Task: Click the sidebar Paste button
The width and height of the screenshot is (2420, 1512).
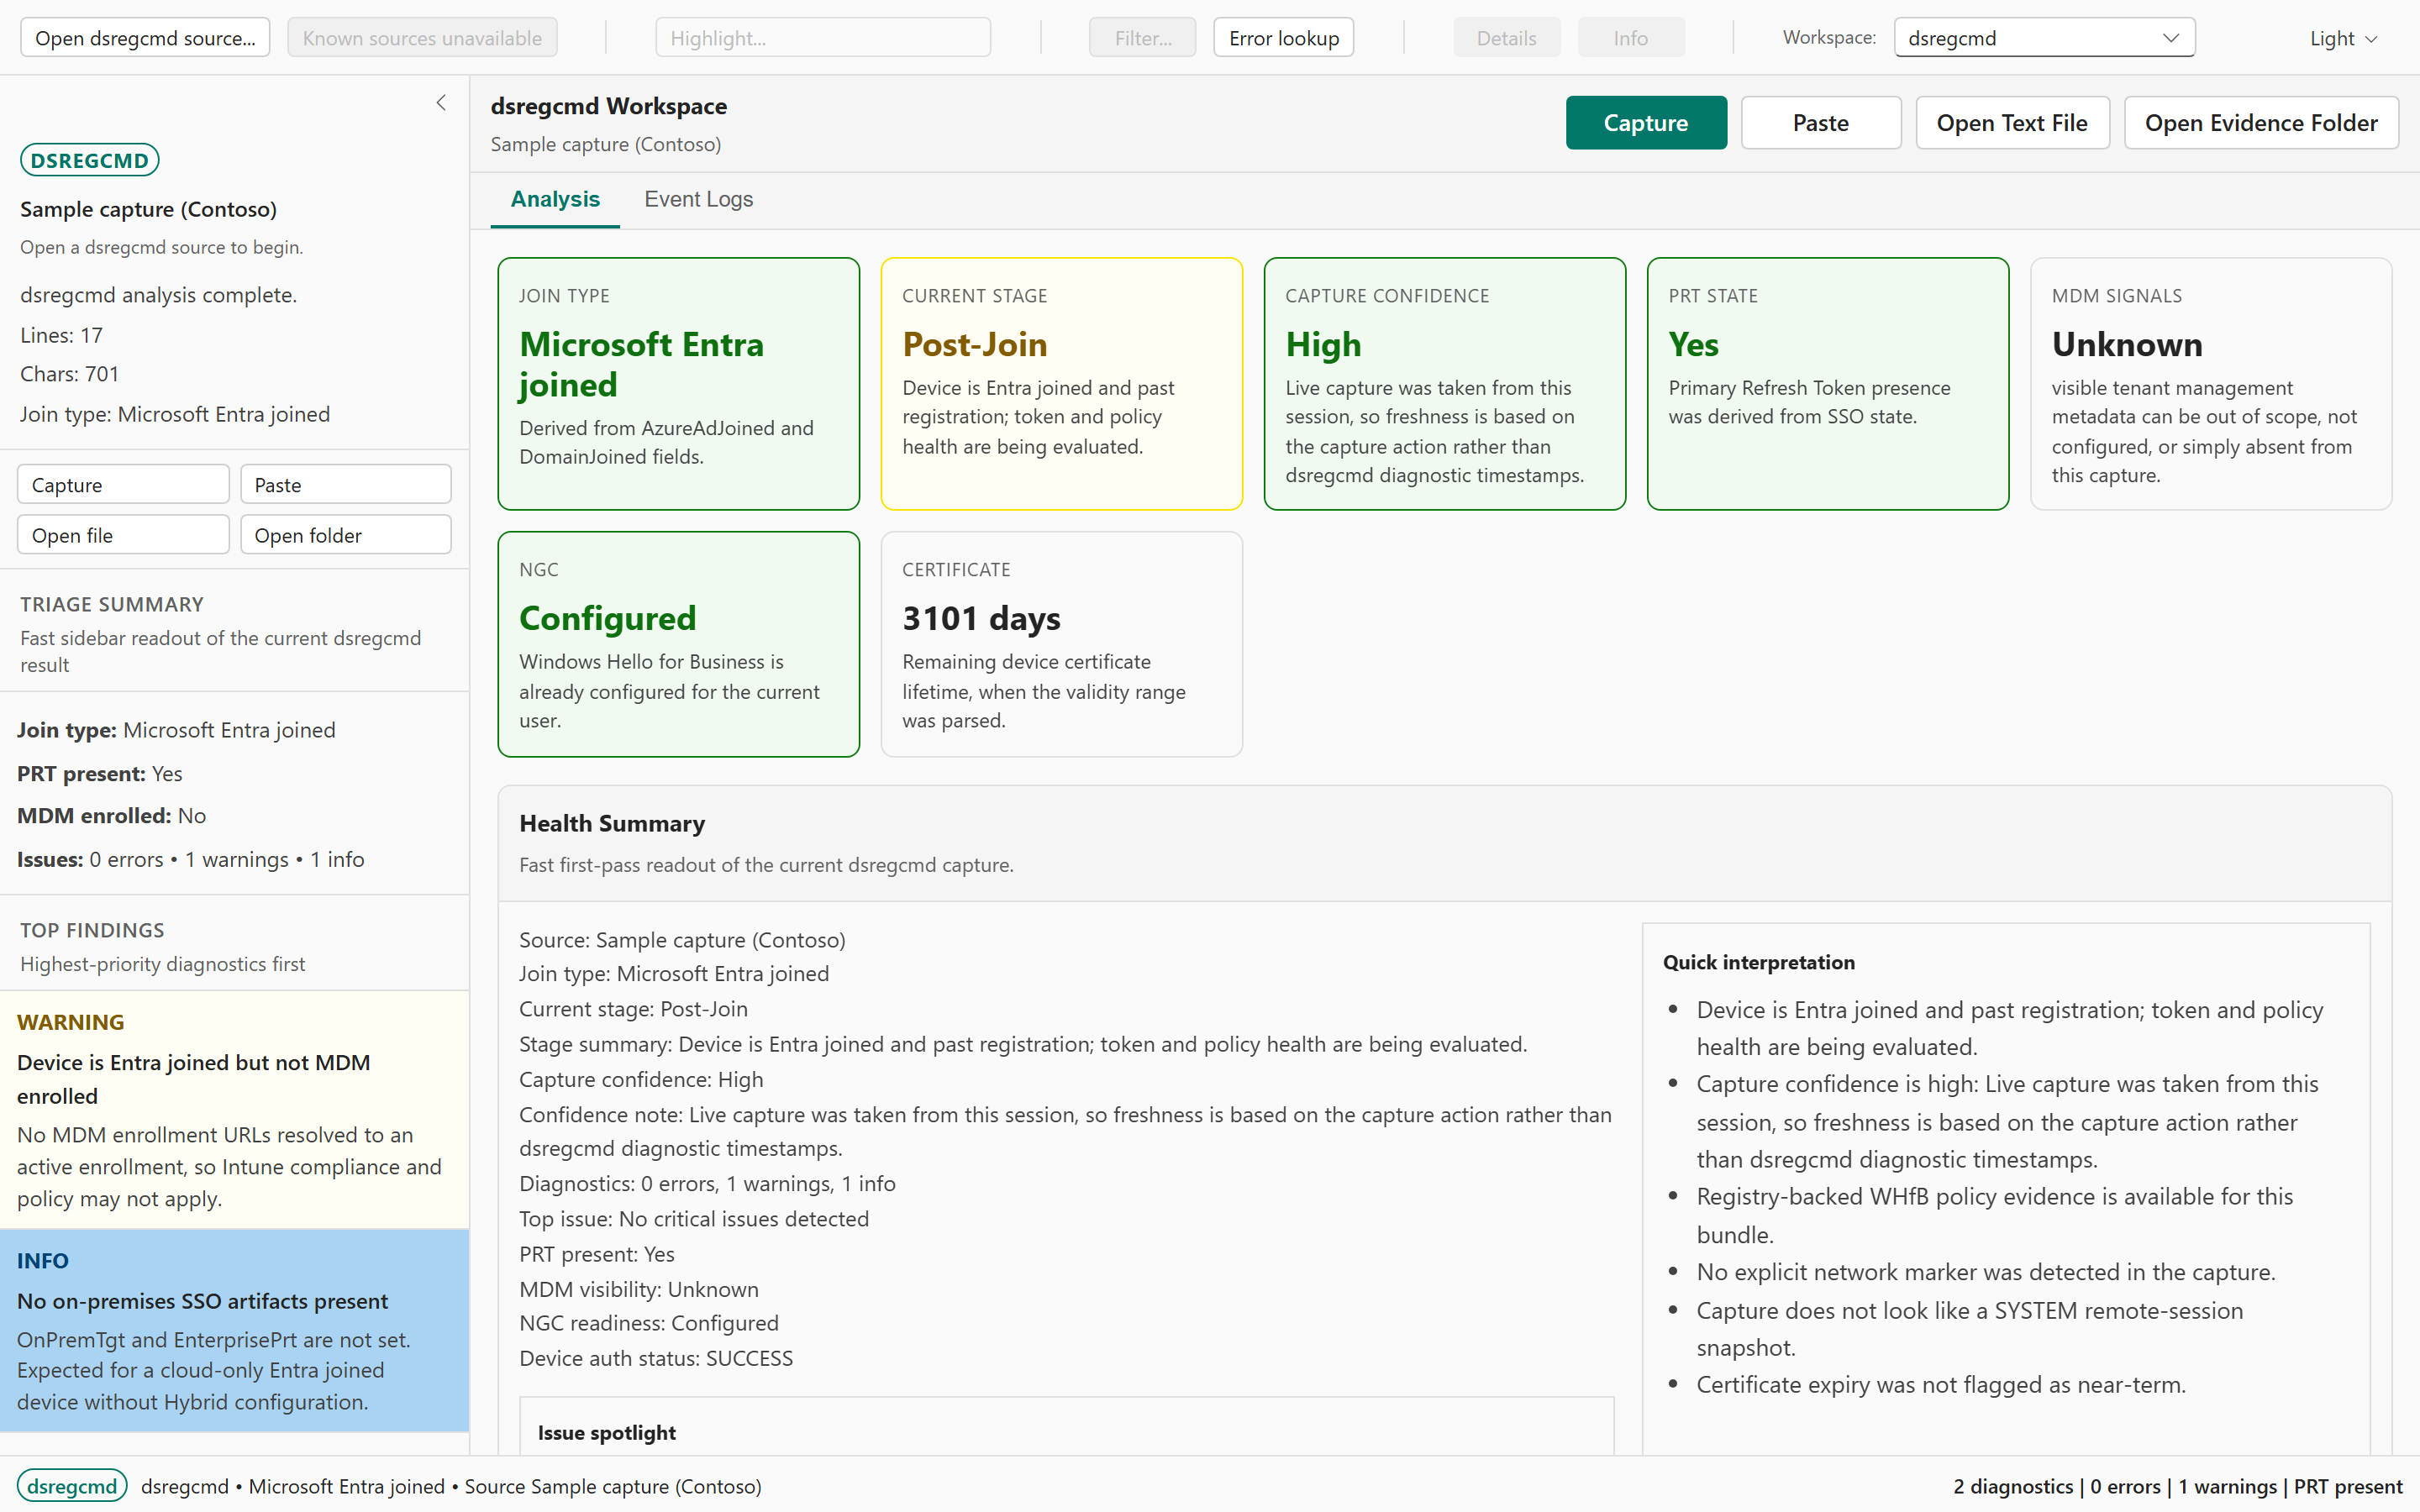Action: [x=345, y=485]
